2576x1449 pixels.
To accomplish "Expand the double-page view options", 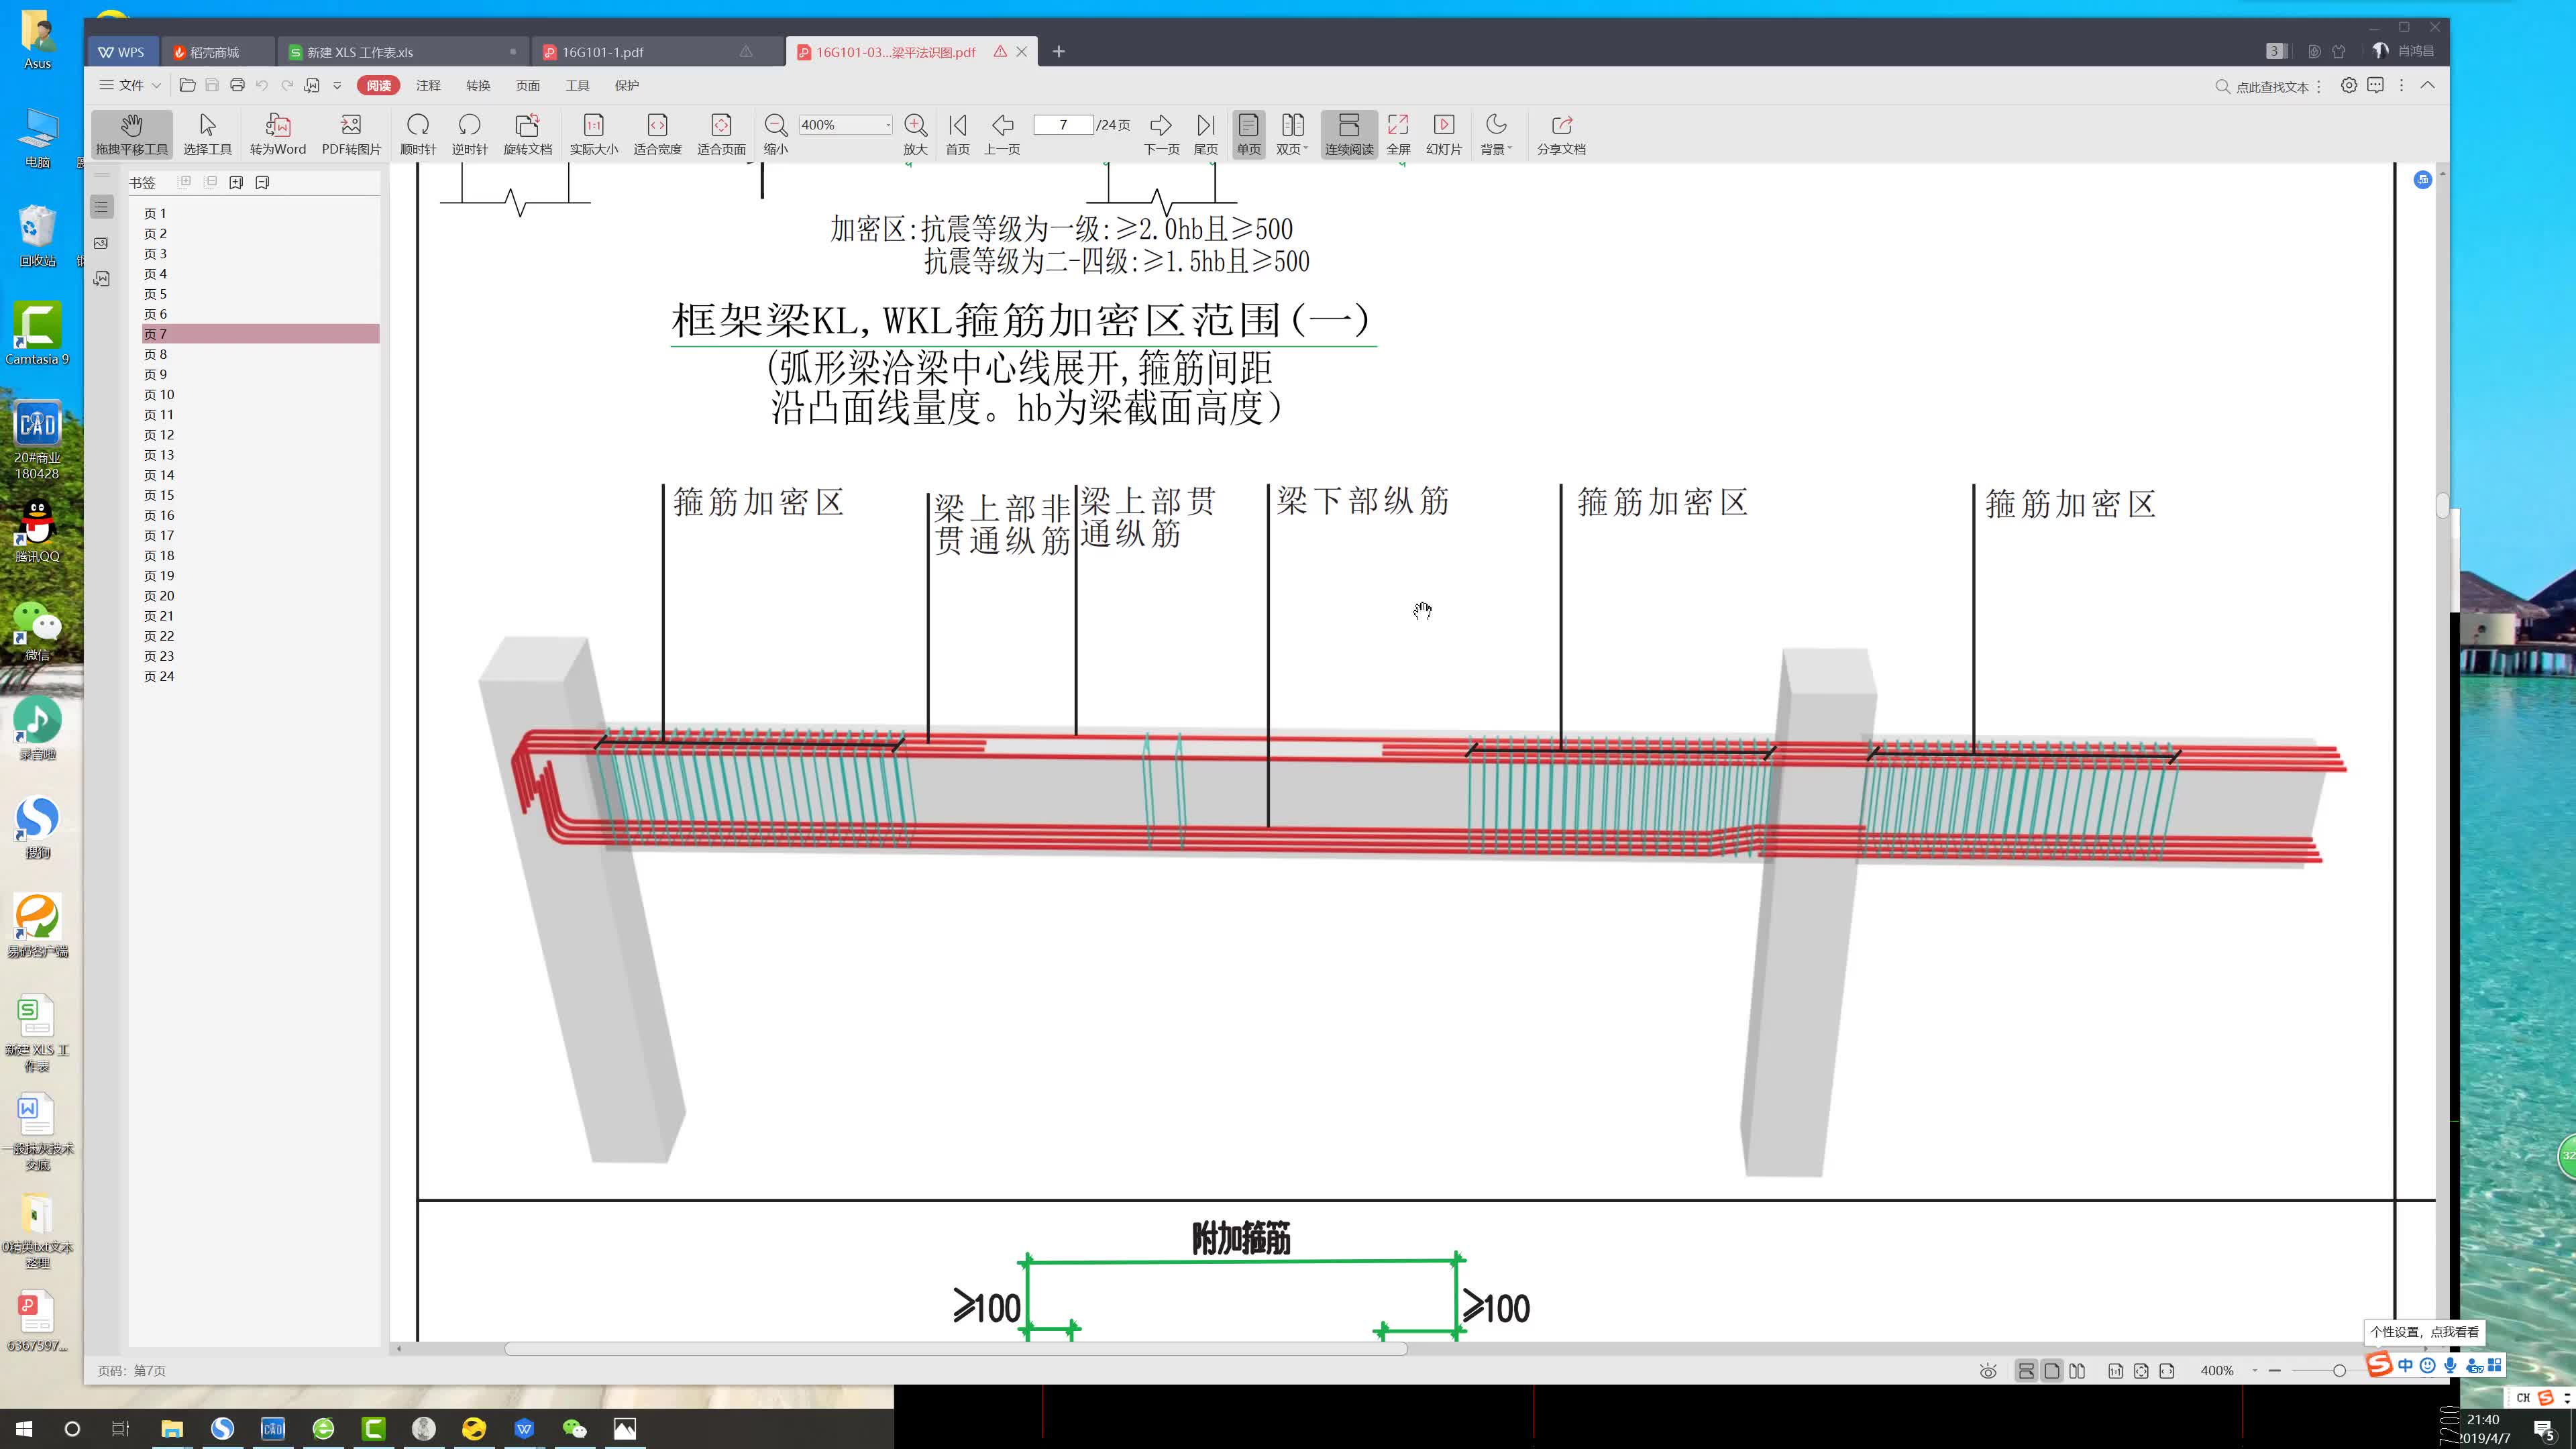I will tap(1305, 149).
